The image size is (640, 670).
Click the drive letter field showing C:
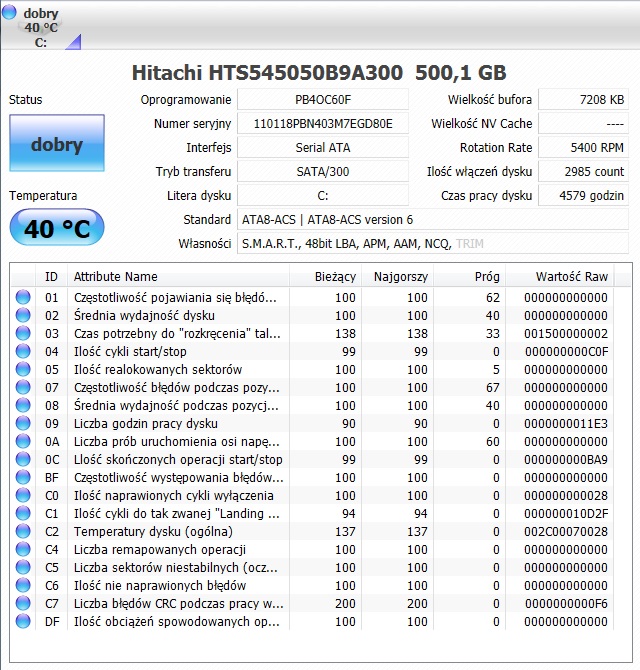pos(323,195)
